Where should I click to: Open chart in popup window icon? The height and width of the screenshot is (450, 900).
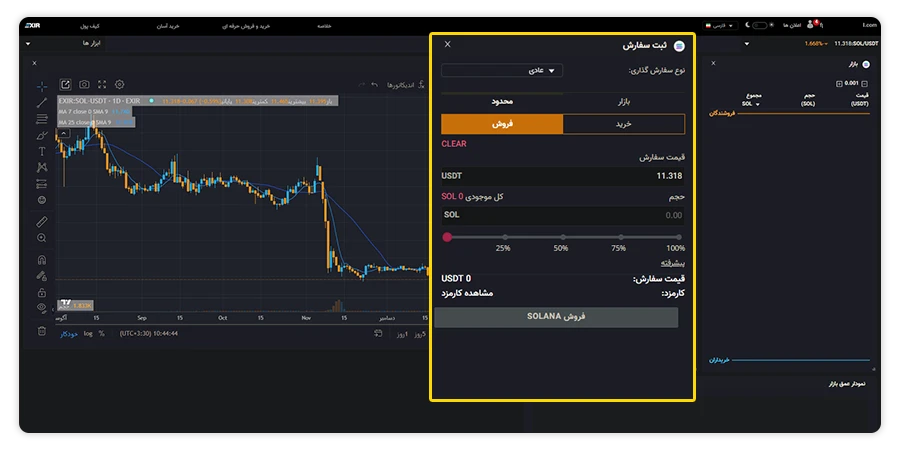pos(65,84)
